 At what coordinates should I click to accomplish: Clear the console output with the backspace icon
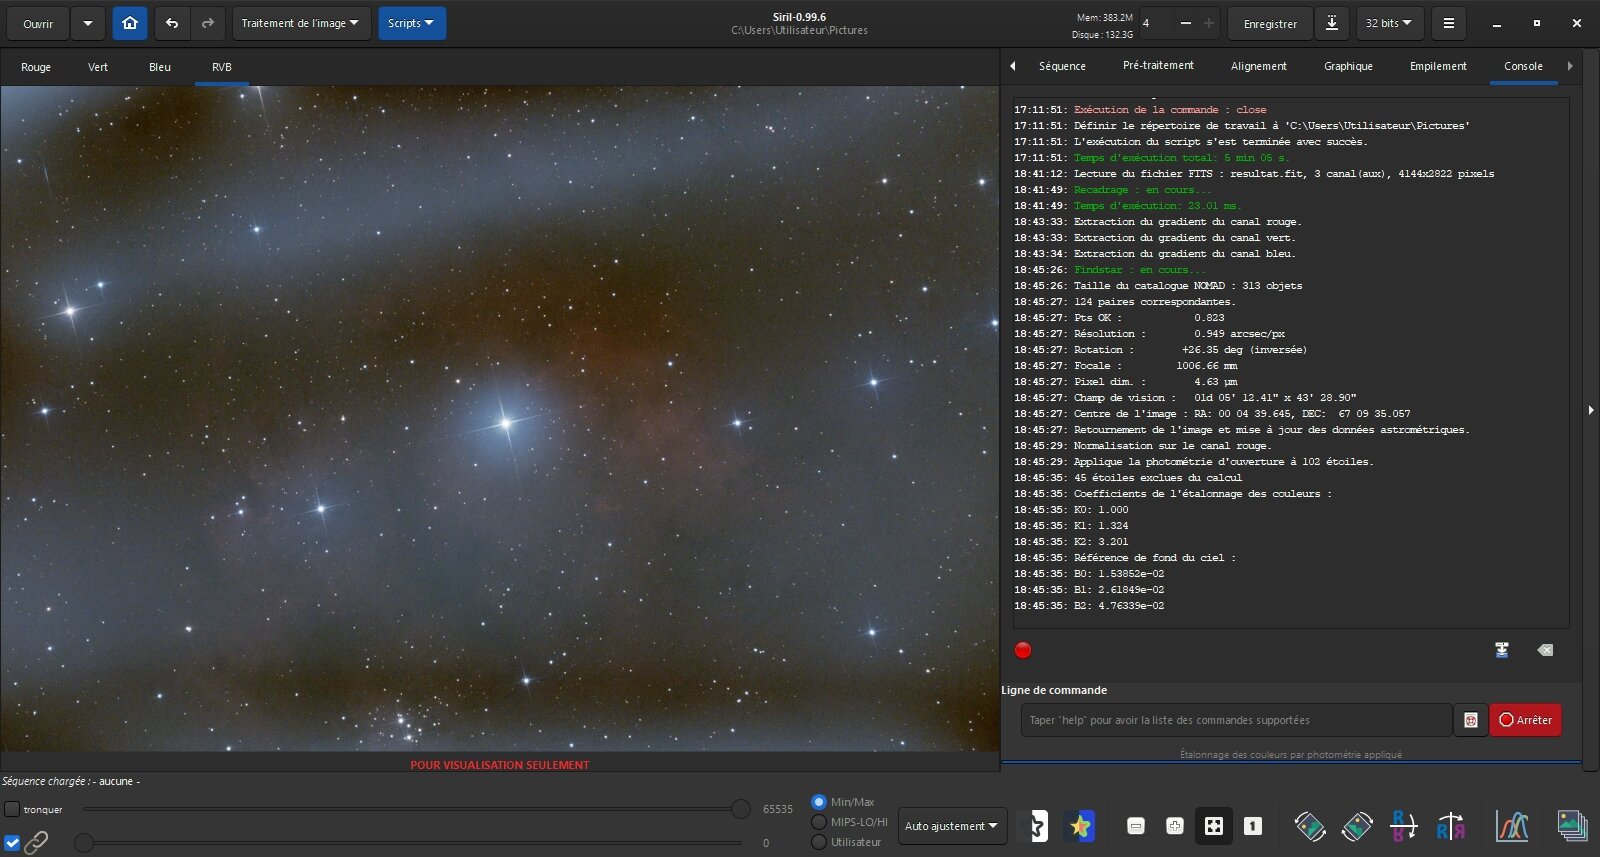(1545, 650)
